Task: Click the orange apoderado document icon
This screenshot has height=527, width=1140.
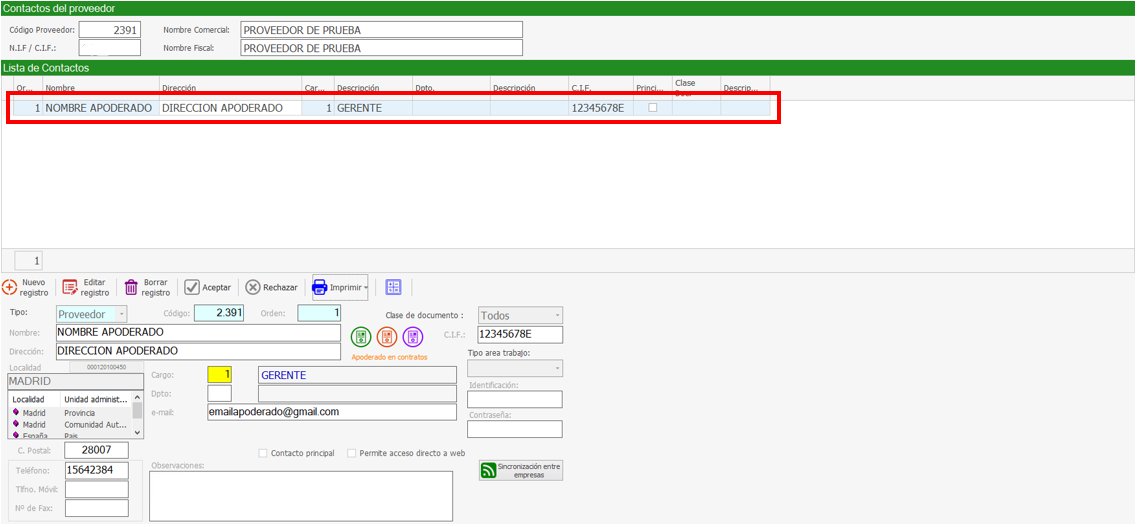Action: (x=387, y=337)
